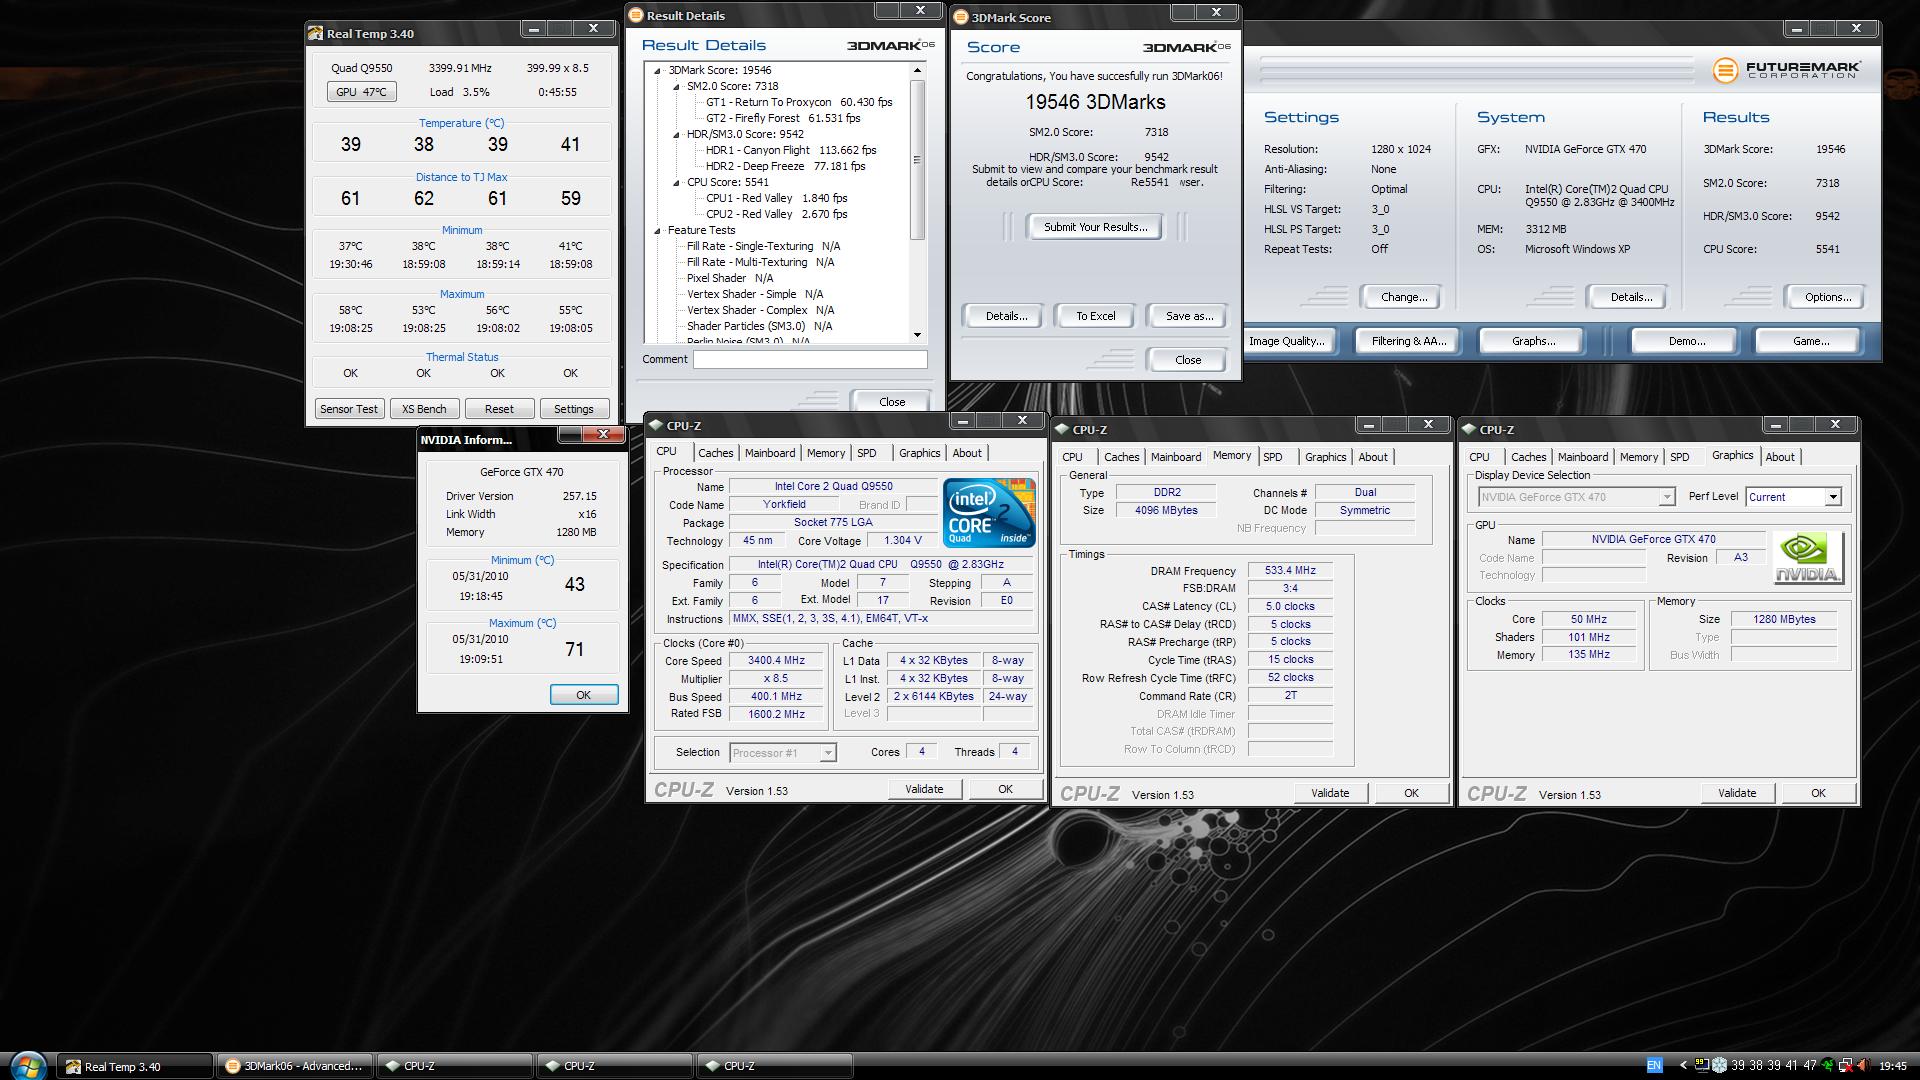1920x1080 pixels.
Task: Click the Result Details scrollbar thumb
Action: [917, 160]
